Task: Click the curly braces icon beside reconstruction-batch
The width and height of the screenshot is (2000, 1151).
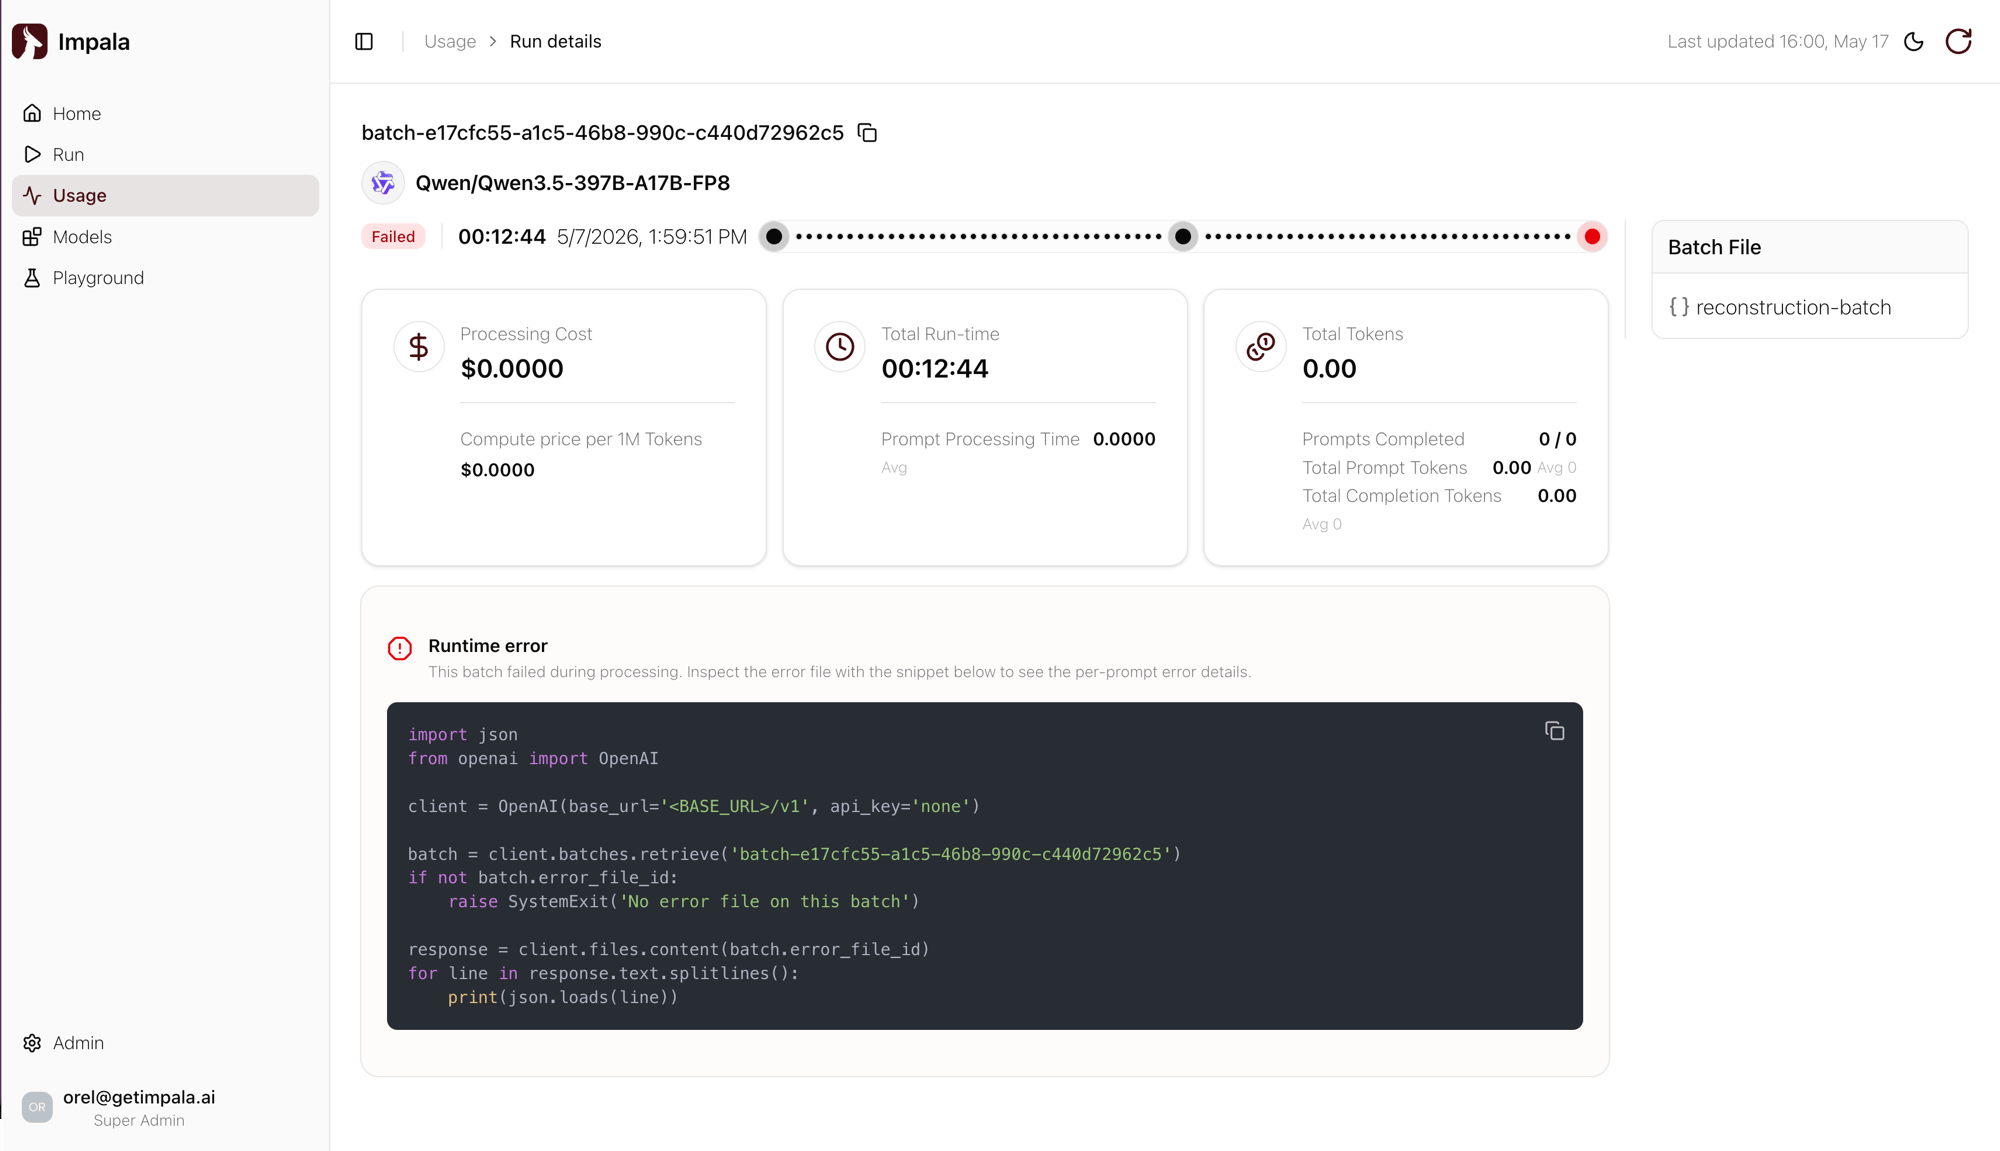Action: 1679,307
